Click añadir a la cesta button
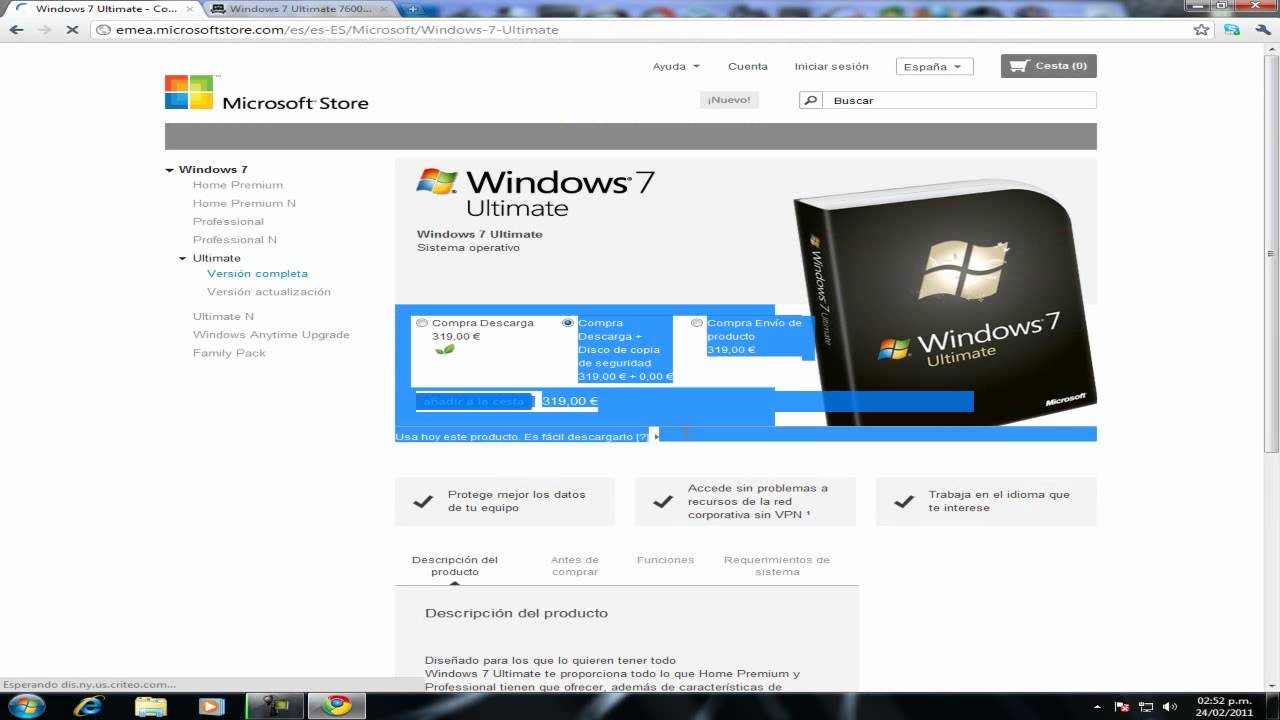The image size is (1280, 720). 475,401
